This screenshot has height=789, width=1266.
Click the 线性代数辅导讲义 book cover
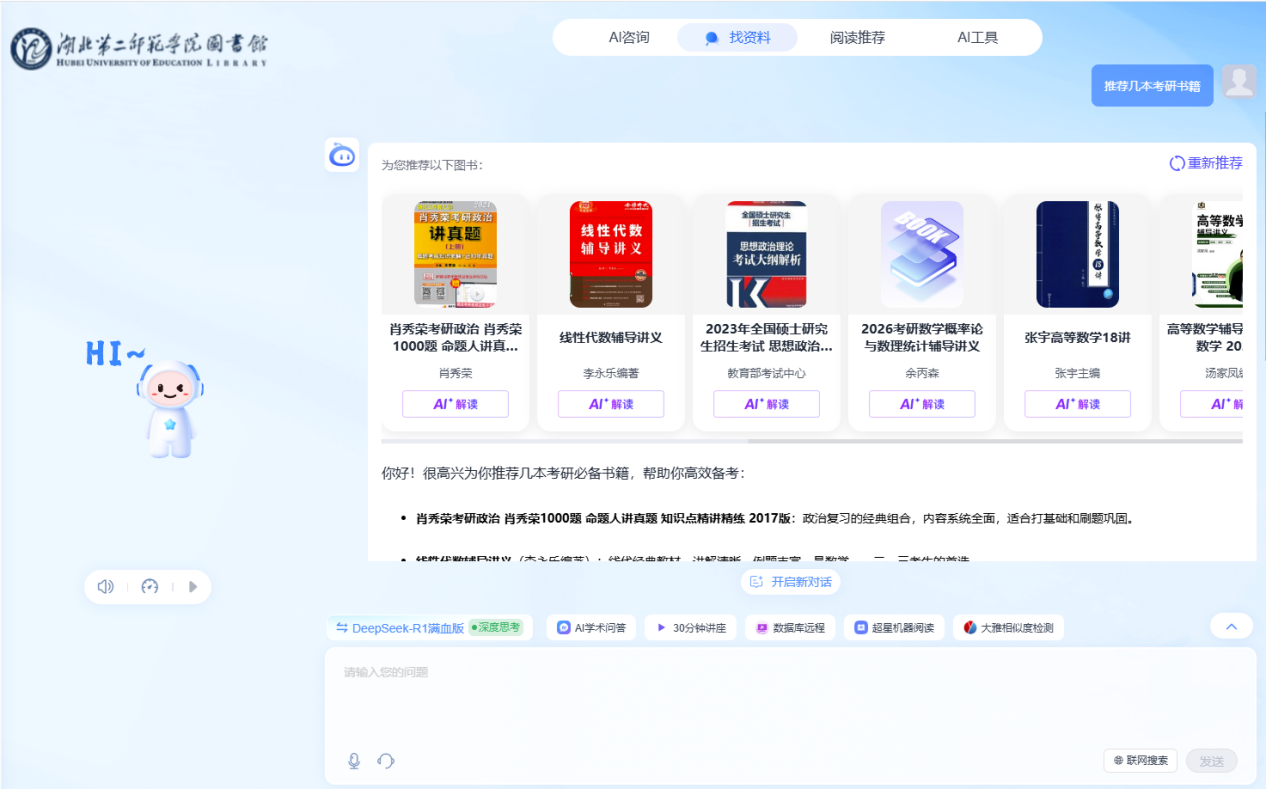pyautogui.click(x=611, y=254)
